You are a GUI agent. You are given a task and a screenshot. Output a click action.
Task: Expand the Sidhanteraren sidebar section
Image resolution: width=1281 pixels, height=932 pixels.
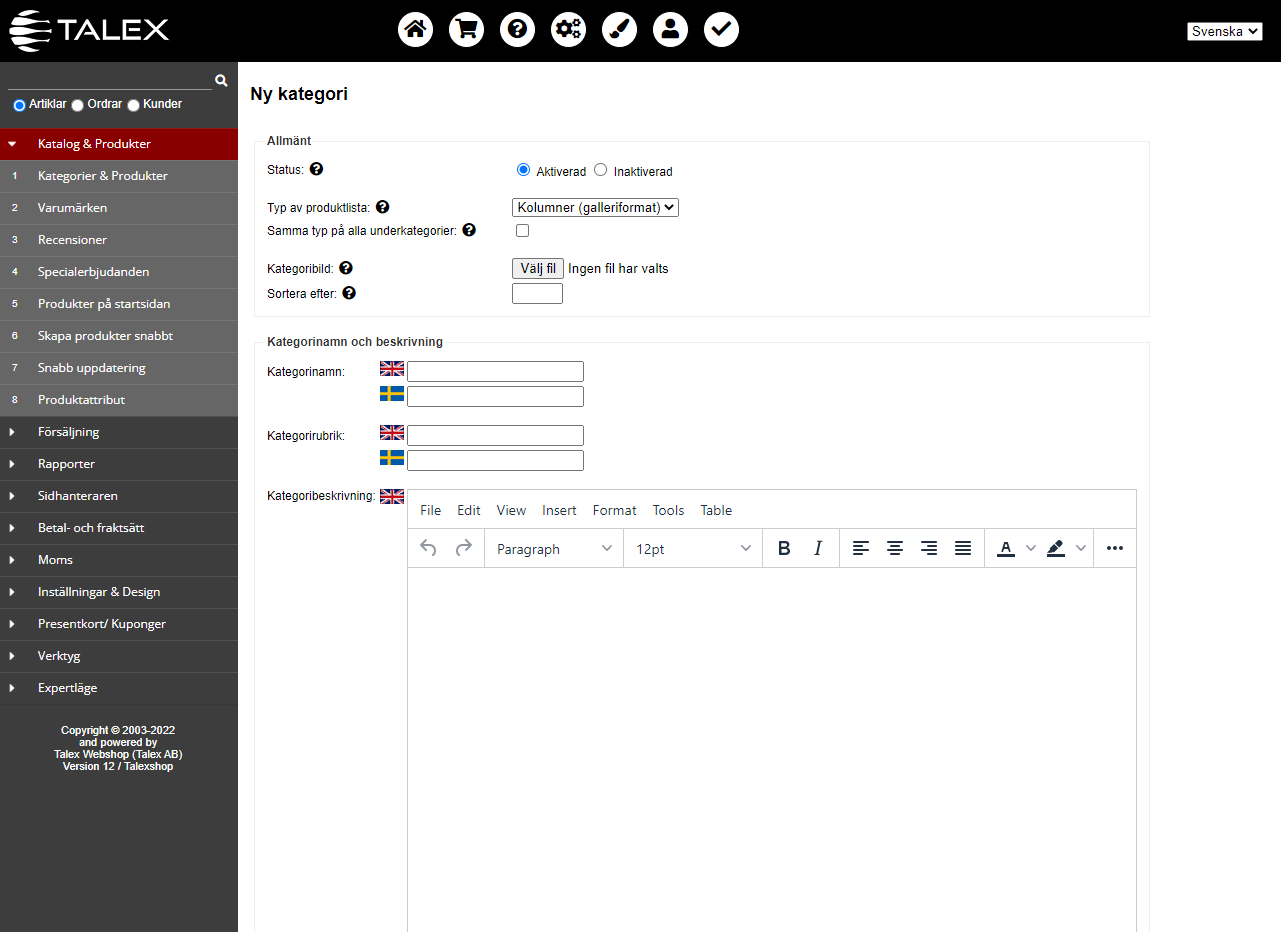tap(119, 496)
